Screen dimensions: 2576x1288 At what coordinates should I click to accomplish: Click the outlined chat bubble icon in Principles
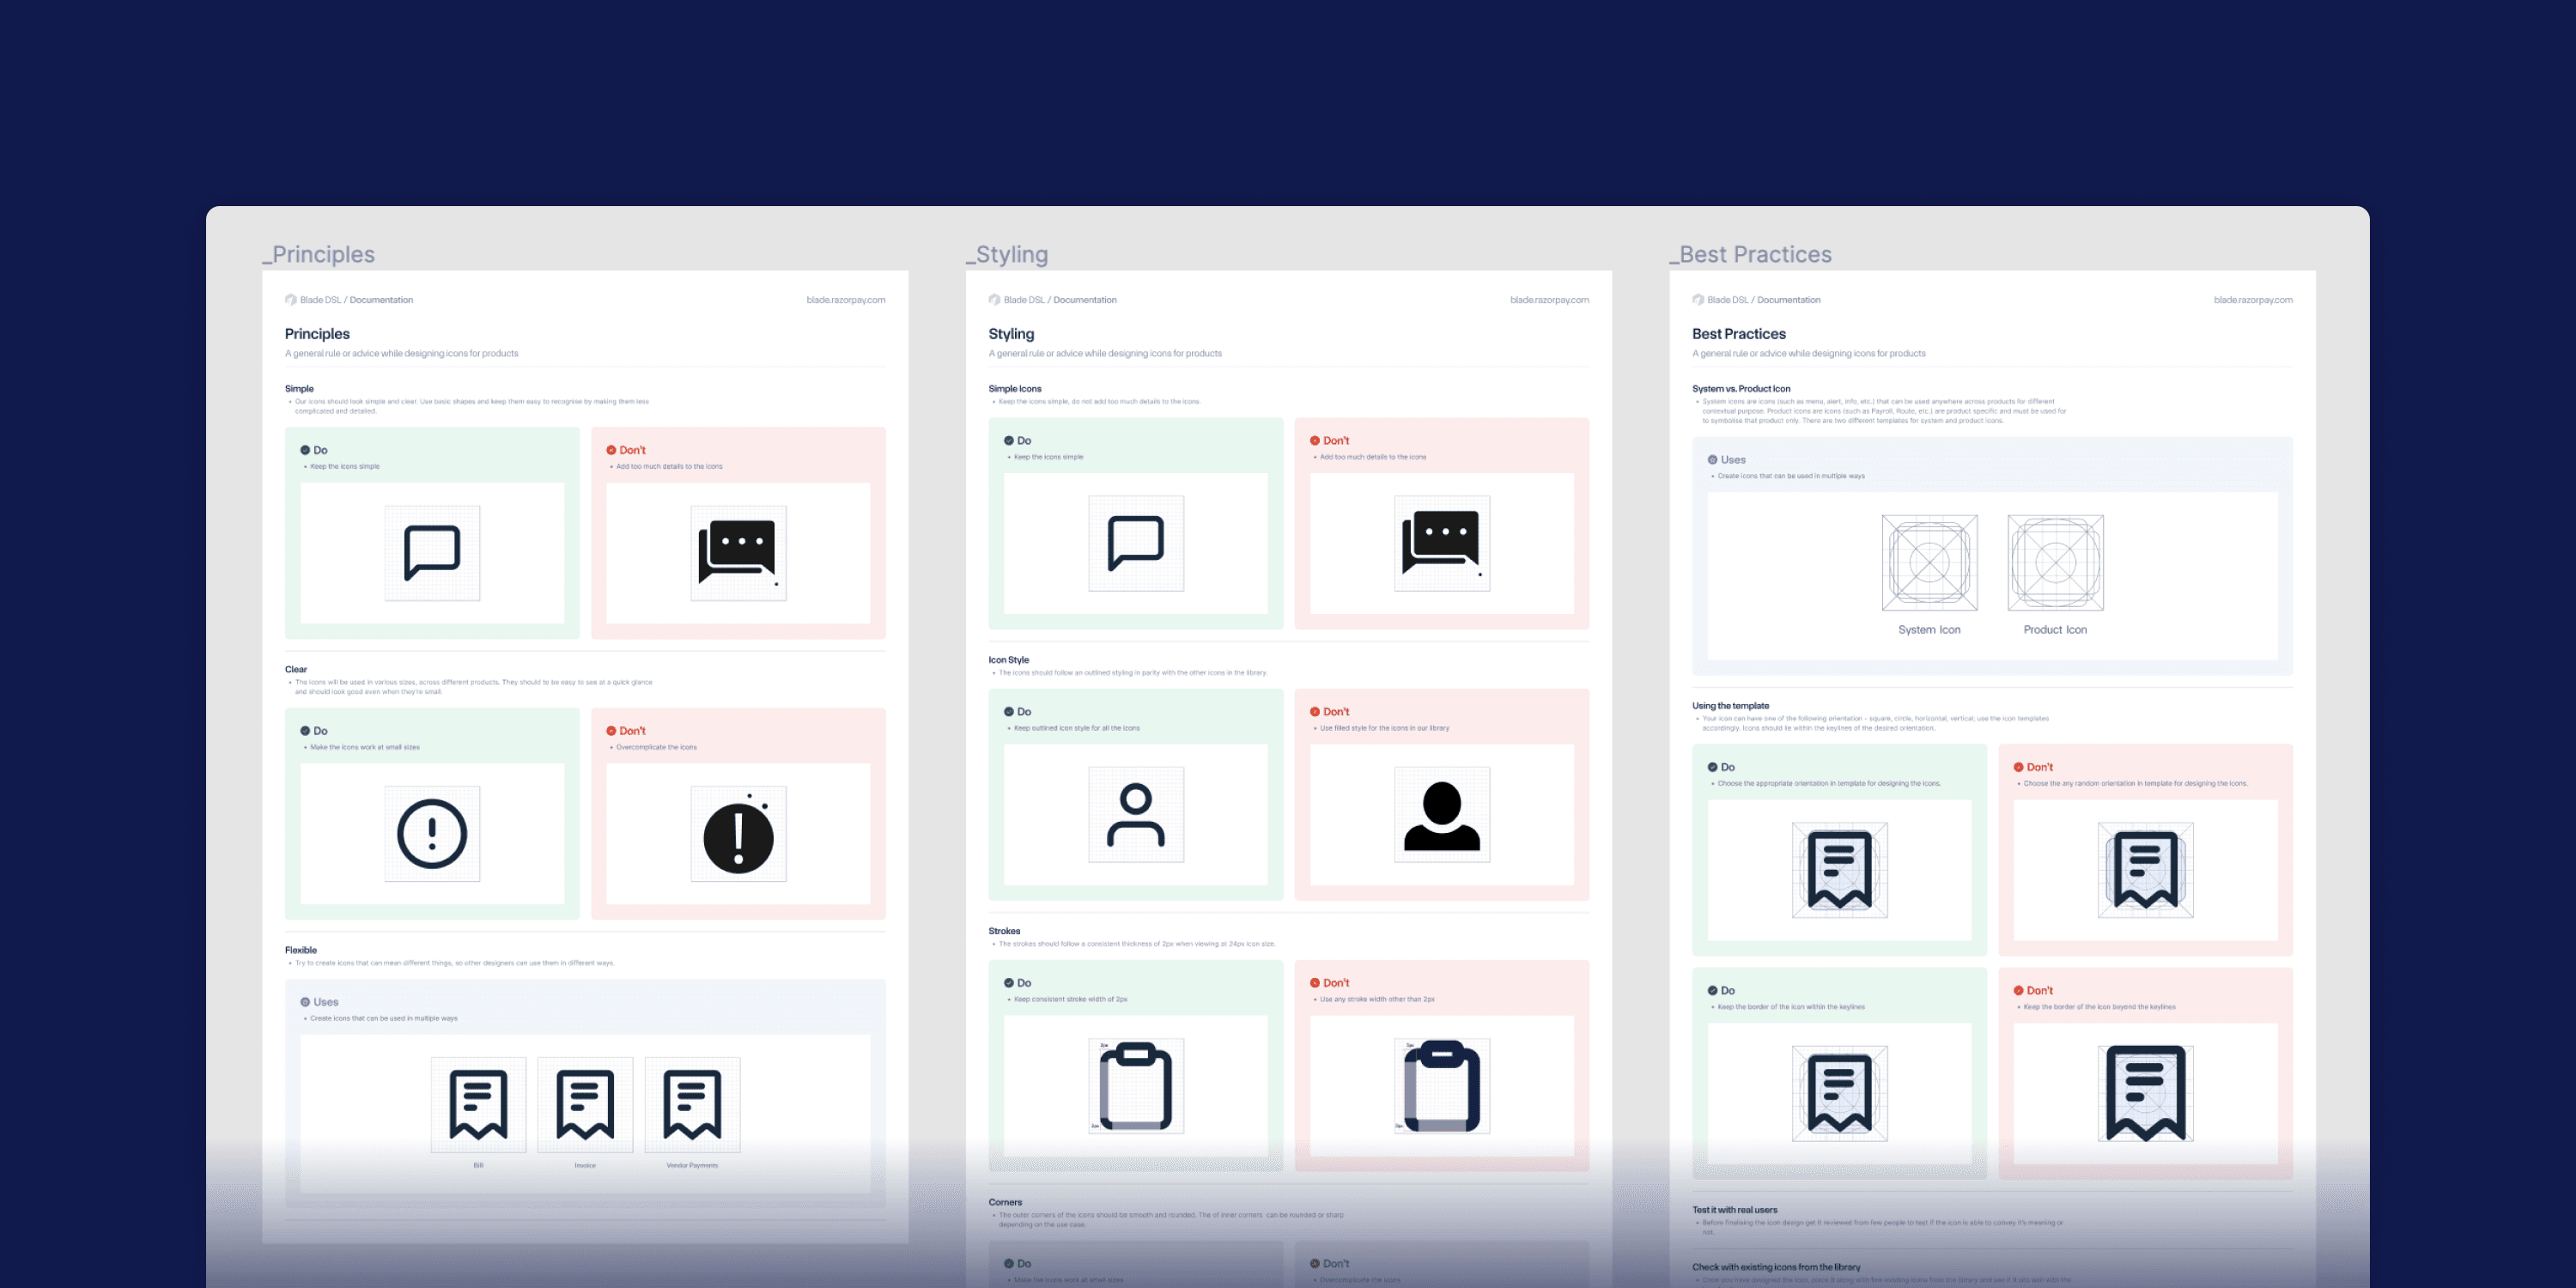click(432, 552)
